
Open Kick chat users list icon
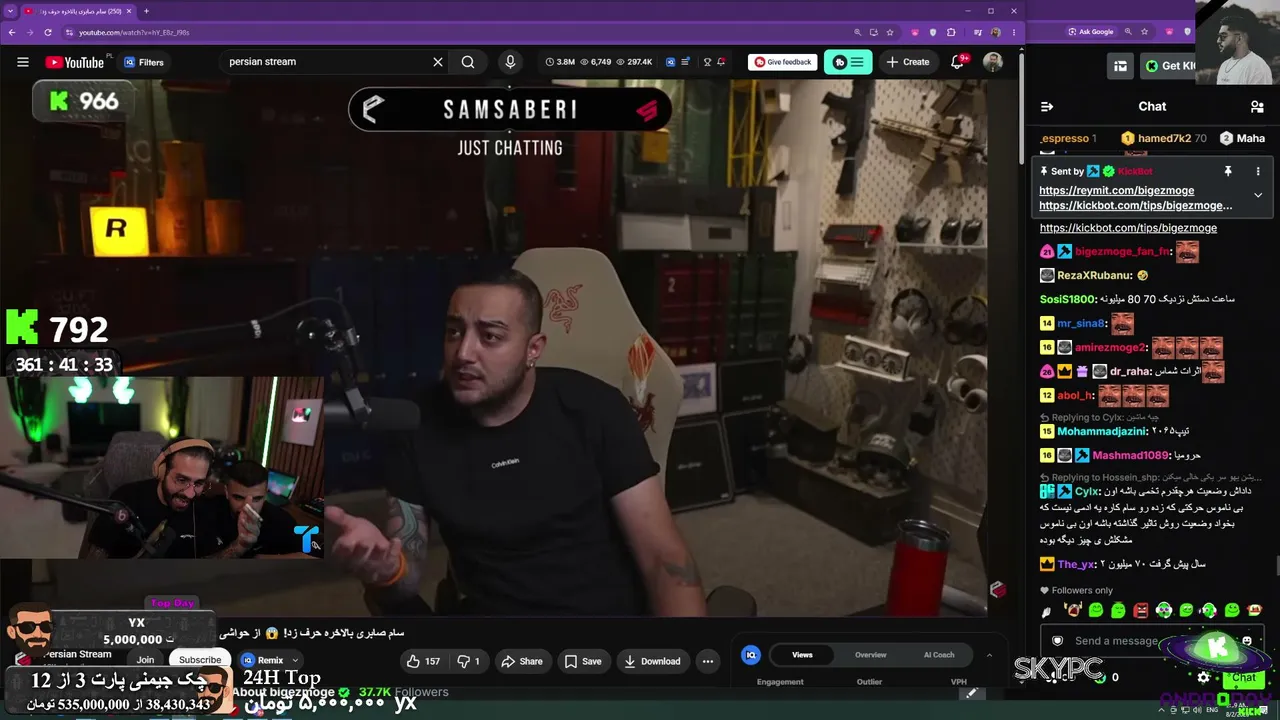pyautogui.click(x=1257, y=106)
